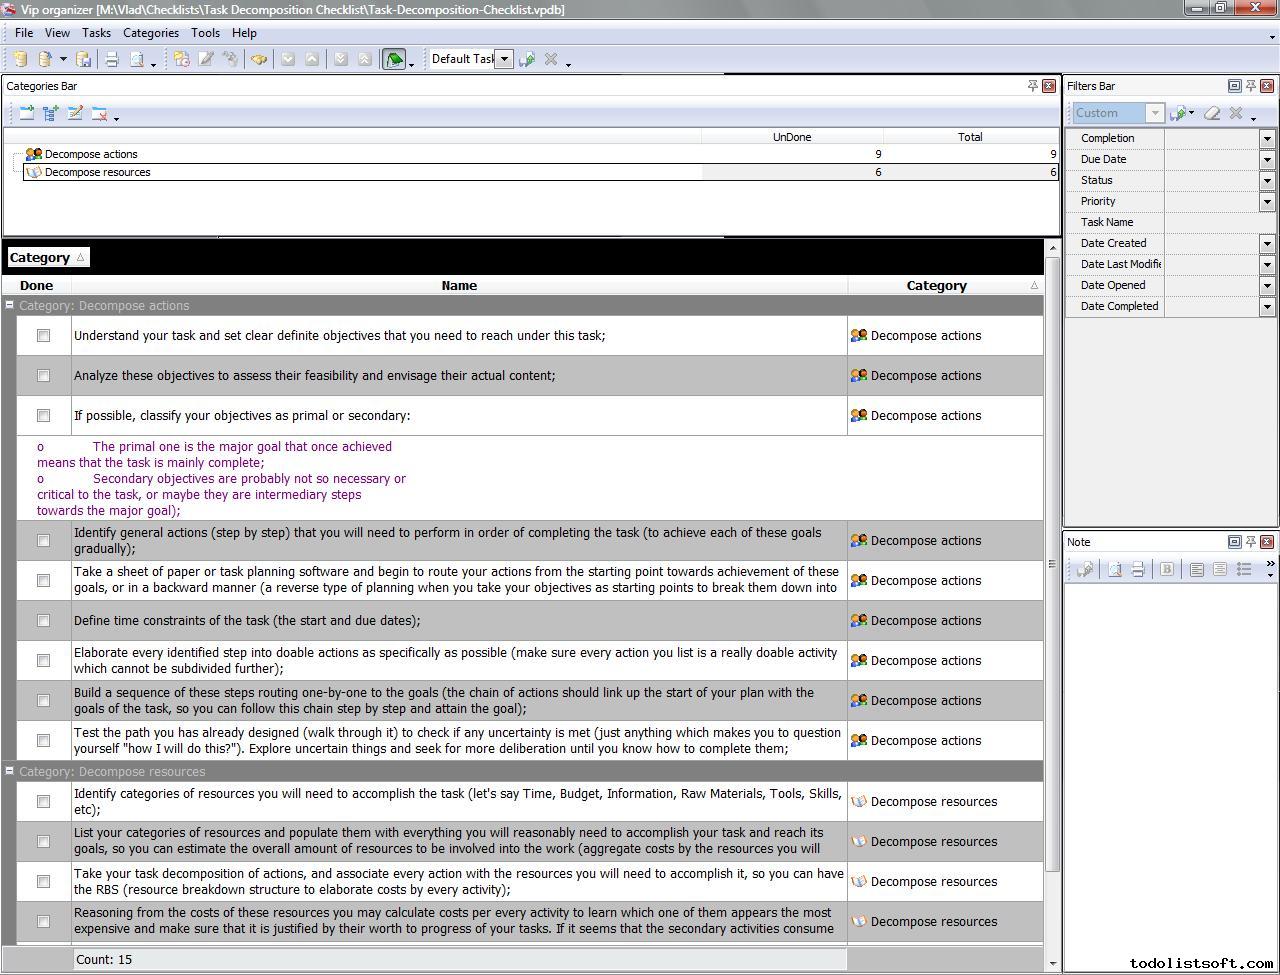The height and width of the screenshot is (975, 1280).
Task: Check Done box for 'Understand your task' row
Action: pos(43,336)
